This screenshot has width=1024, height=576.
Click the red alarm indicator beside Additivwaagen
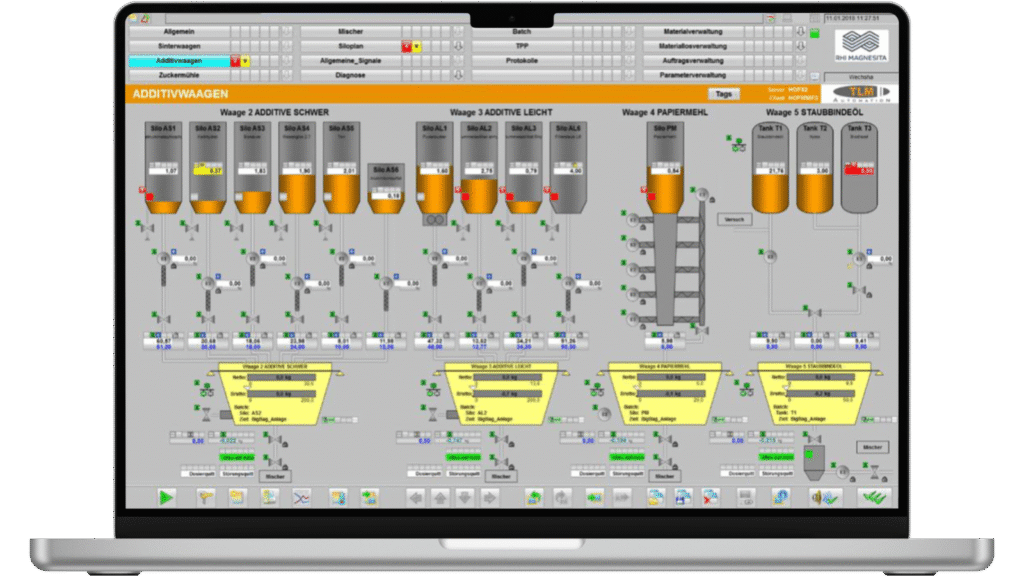pyautogui.click(x=235, y=61)
